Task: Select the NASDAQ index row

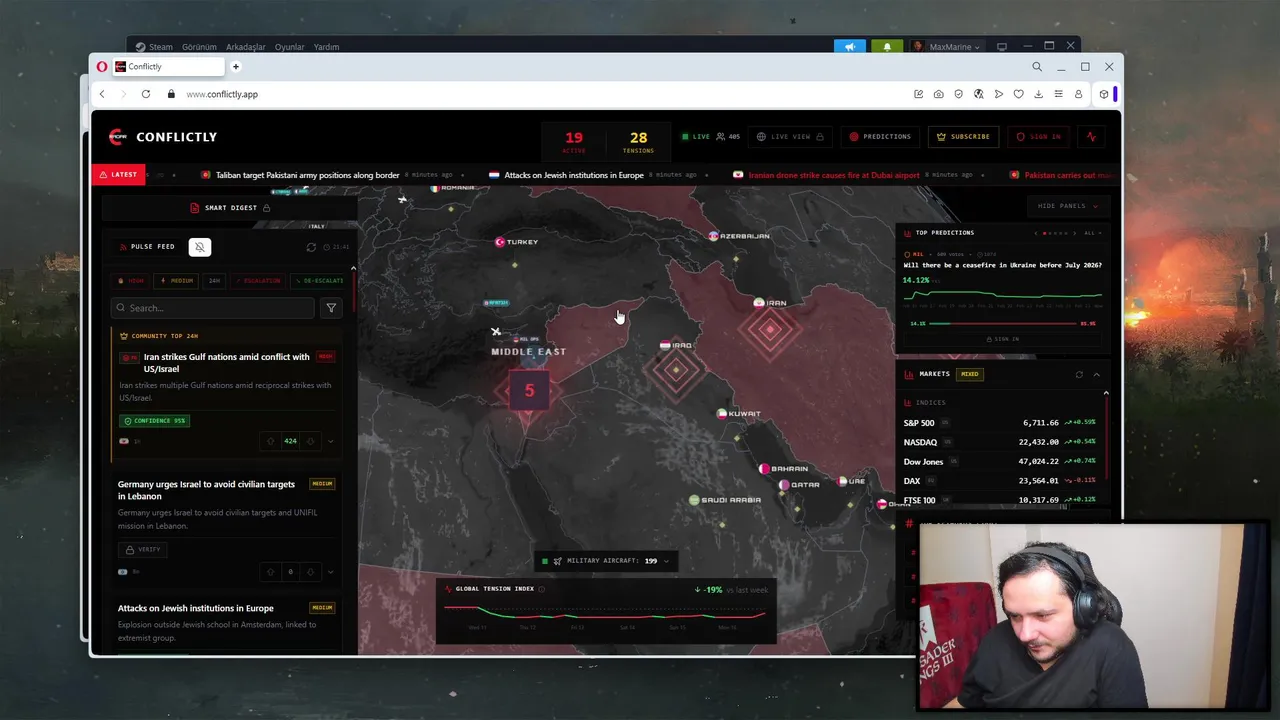Action: [1000, 442]
